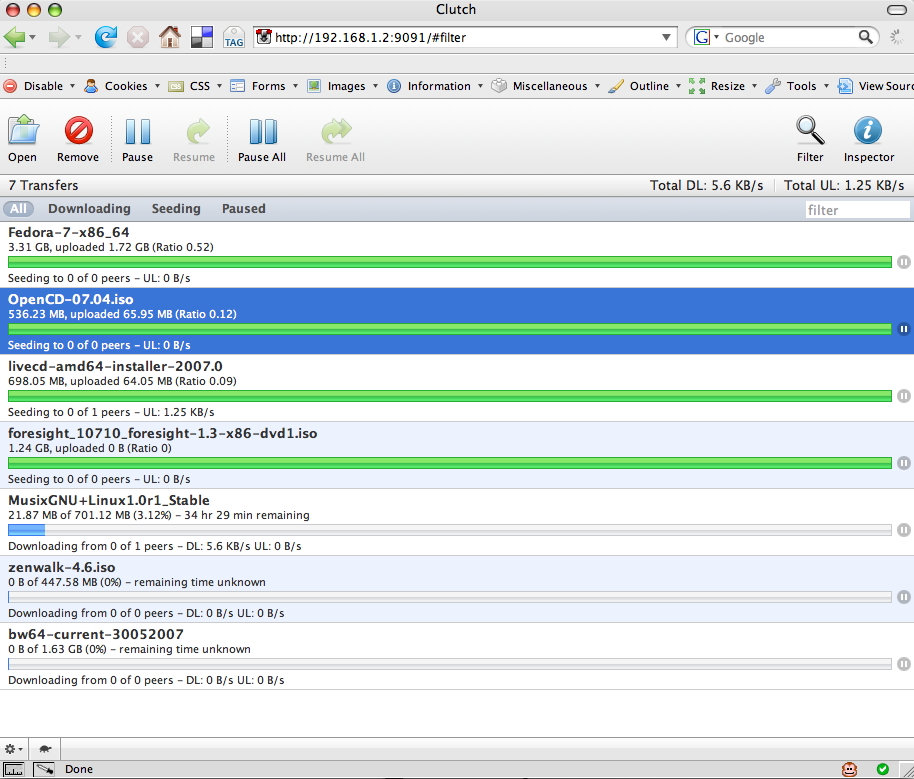Select the bw64-current-30052007 transfer
914x779 pixels.
pos(457,656)
